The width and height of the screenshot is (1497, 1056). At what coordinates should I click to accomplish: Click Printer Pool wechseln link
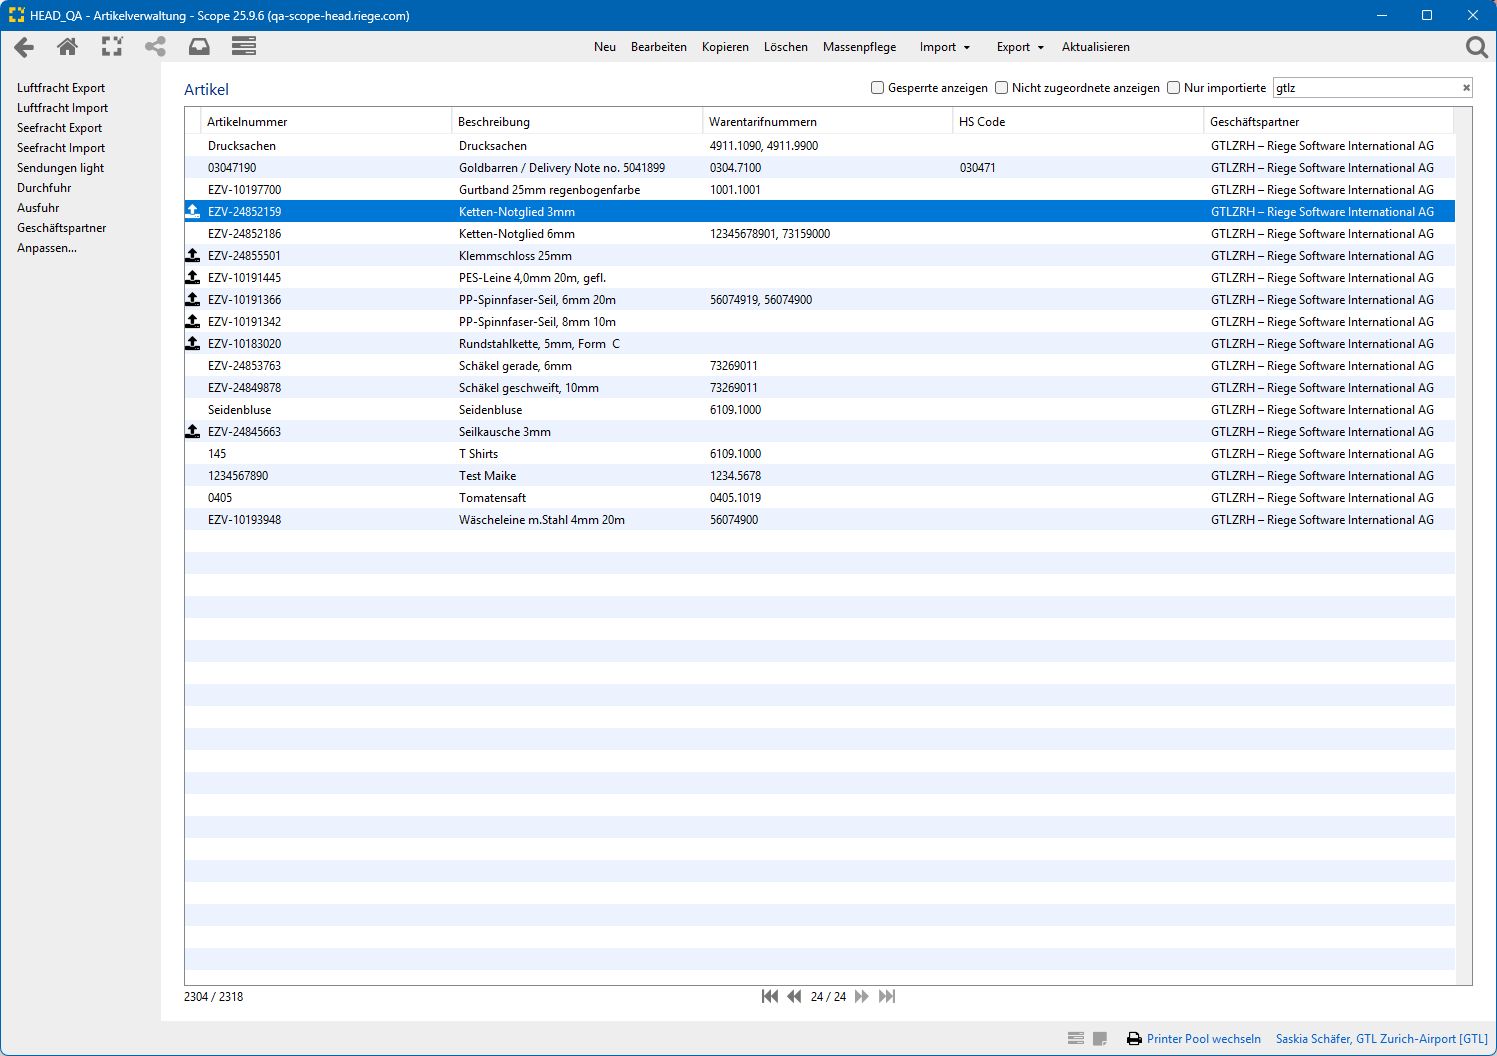click(1203, 1039)
